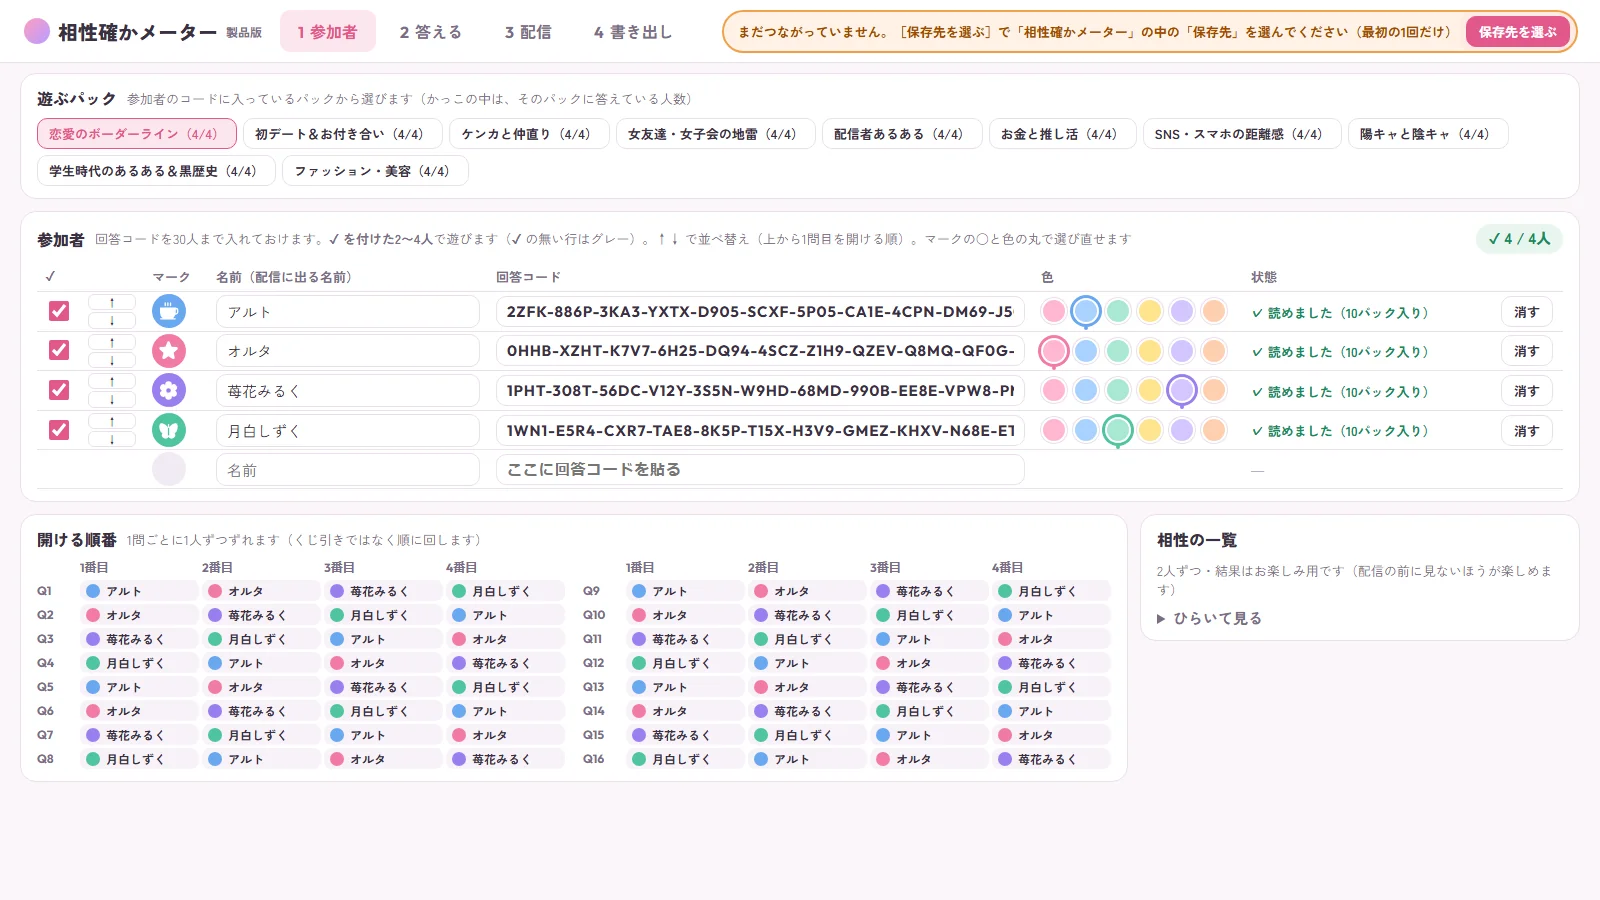This screenshot has width=1600, height=900.
Task: Remove オルタ using 消す button
Action: 1526,351
